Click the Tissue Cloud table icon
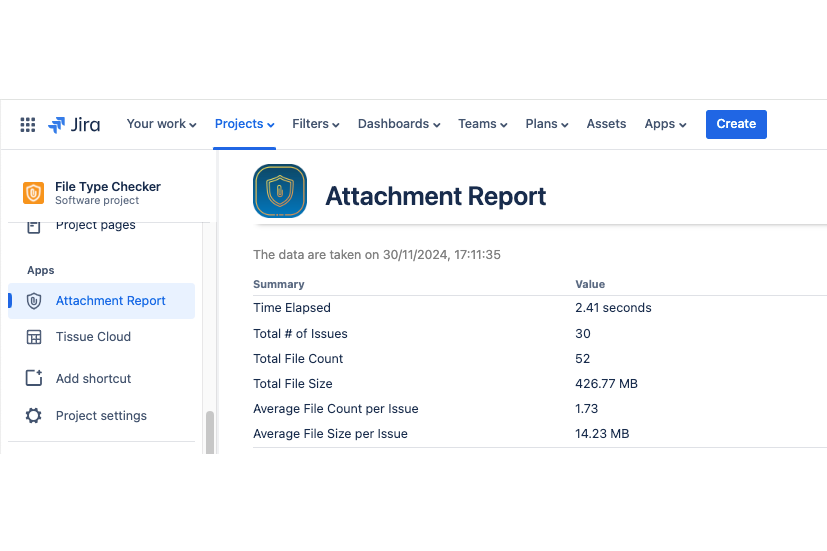Viewport: 827px width, 551px height. click(x=34, y=337)
